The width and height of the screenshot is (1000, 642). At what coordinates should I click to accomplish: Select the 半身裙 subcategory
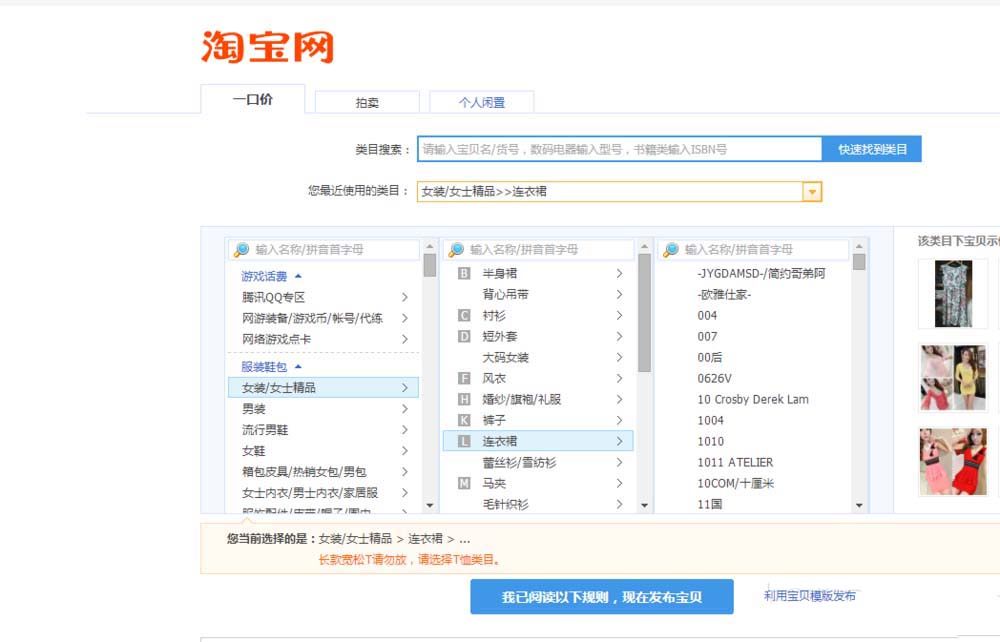click(x=538, y=274)
